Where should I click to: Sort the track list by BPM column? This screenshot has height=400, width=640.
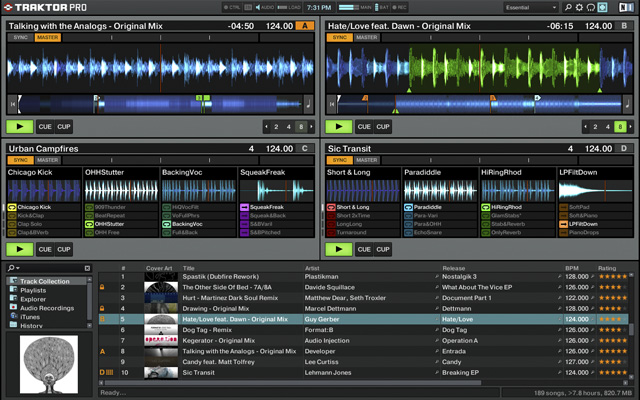[572, 268]
